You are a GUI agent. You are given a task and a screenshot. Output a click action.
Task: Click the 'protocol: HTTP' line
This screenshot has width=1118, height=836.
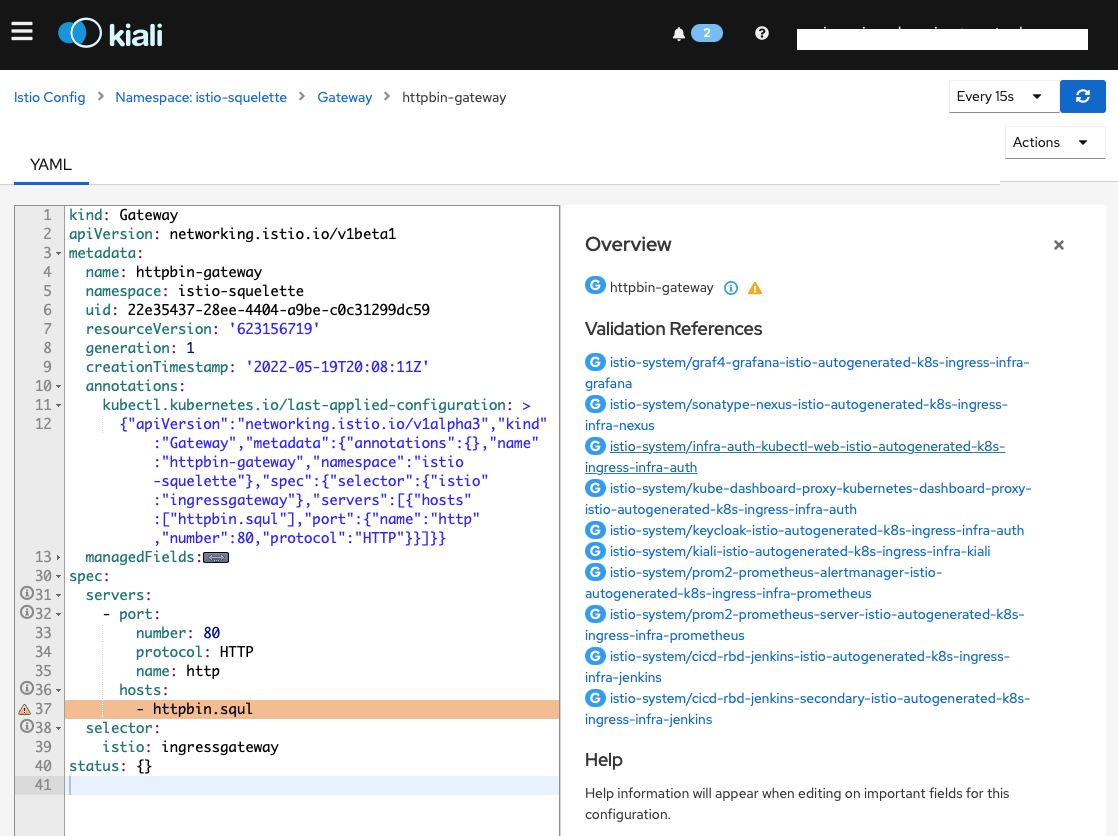(x=194, y=652)
